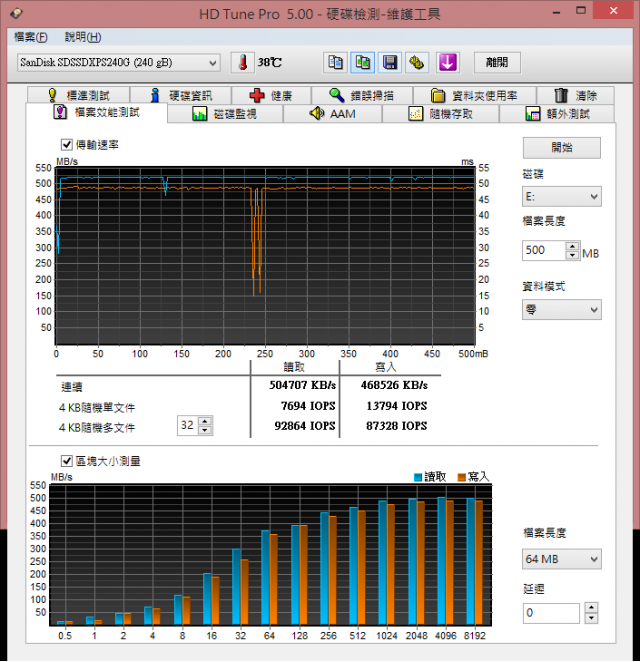Viewport: 640px width, 662px height.
Task: Select the 檔案效能測試 tab
Action: pyautogui.click(x=97, y=112)
